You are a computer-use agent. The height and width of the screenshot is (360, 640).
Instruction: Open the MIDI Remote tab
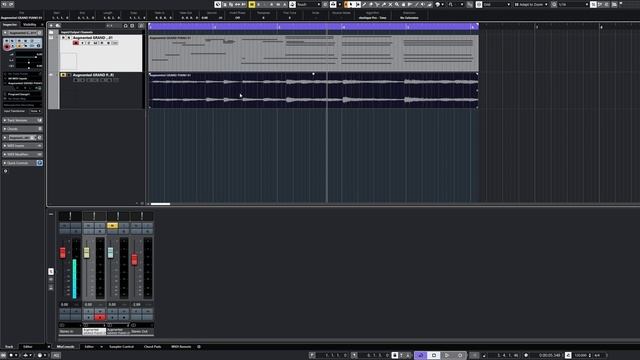pos(181,347)
